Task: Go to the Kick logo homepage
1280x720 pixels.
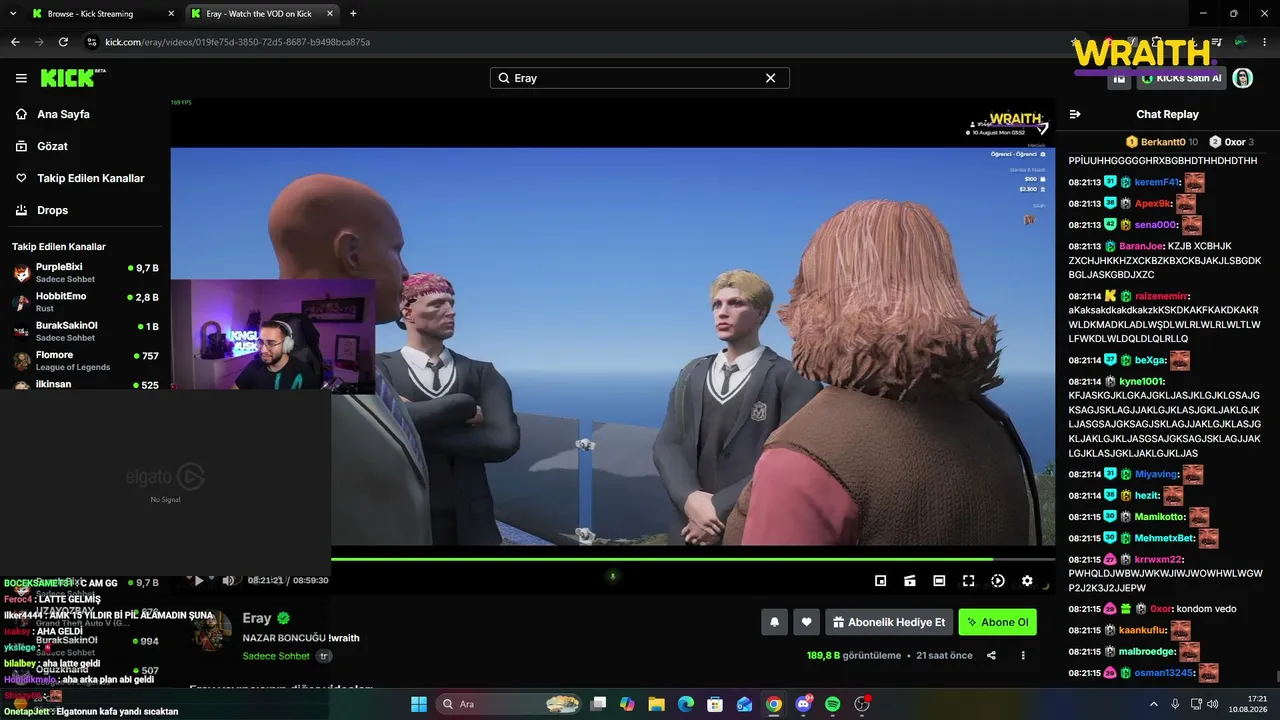Action: click(x=73, y=78)
